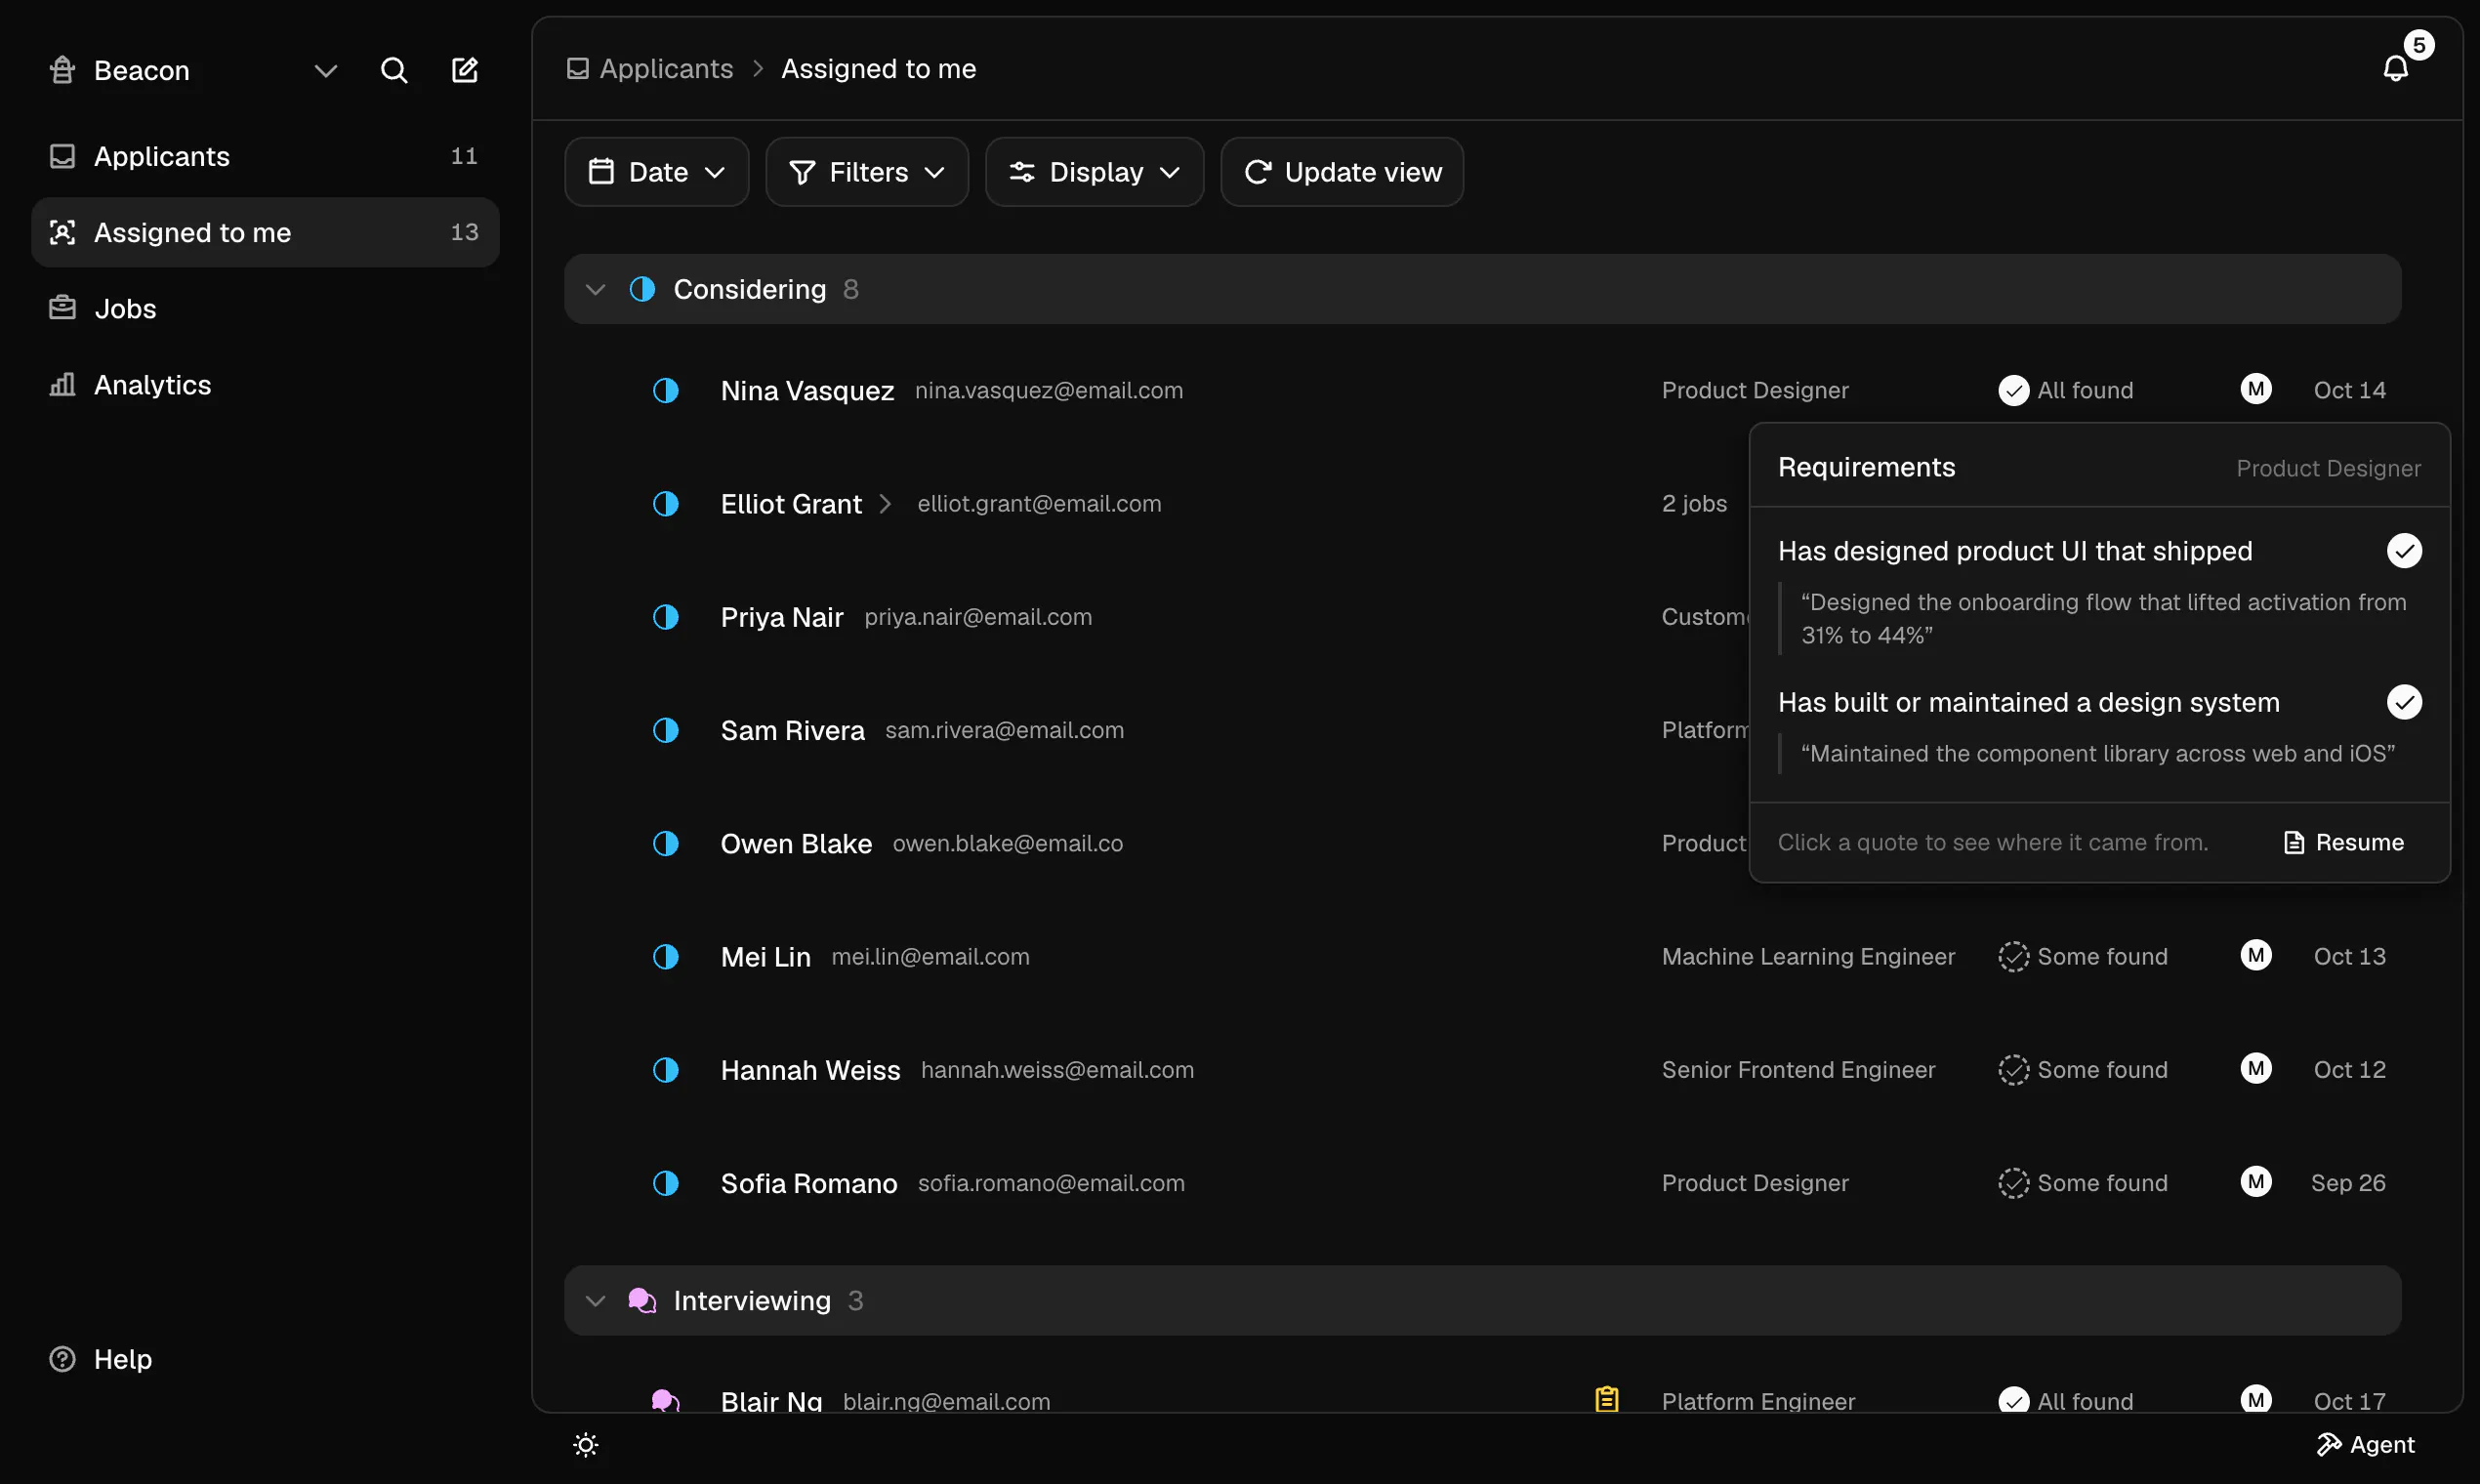The image size is (2480, 1484).
Task: Open the Beacon workspace chevron menu
Action: click(x=326, y=71)
